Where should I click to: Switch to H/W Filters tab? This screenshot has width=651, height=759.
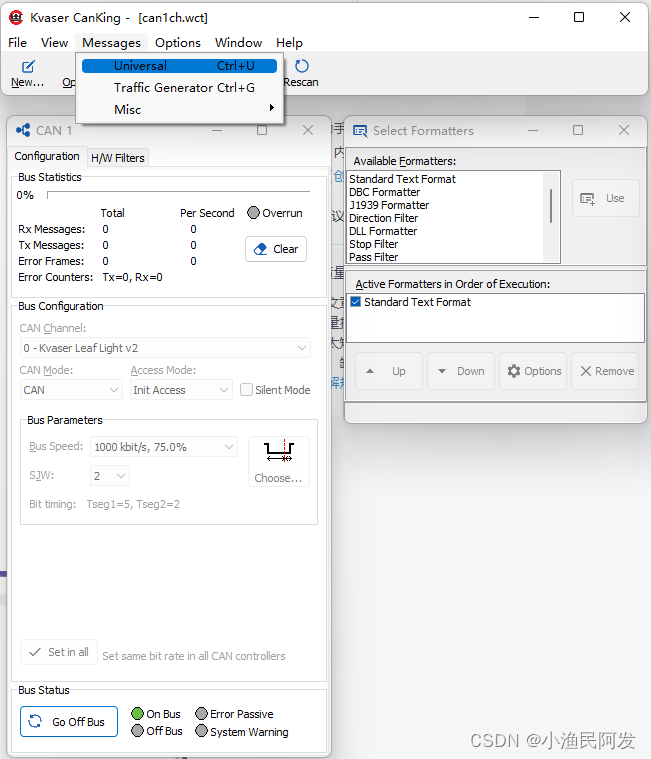click(118, 158)
